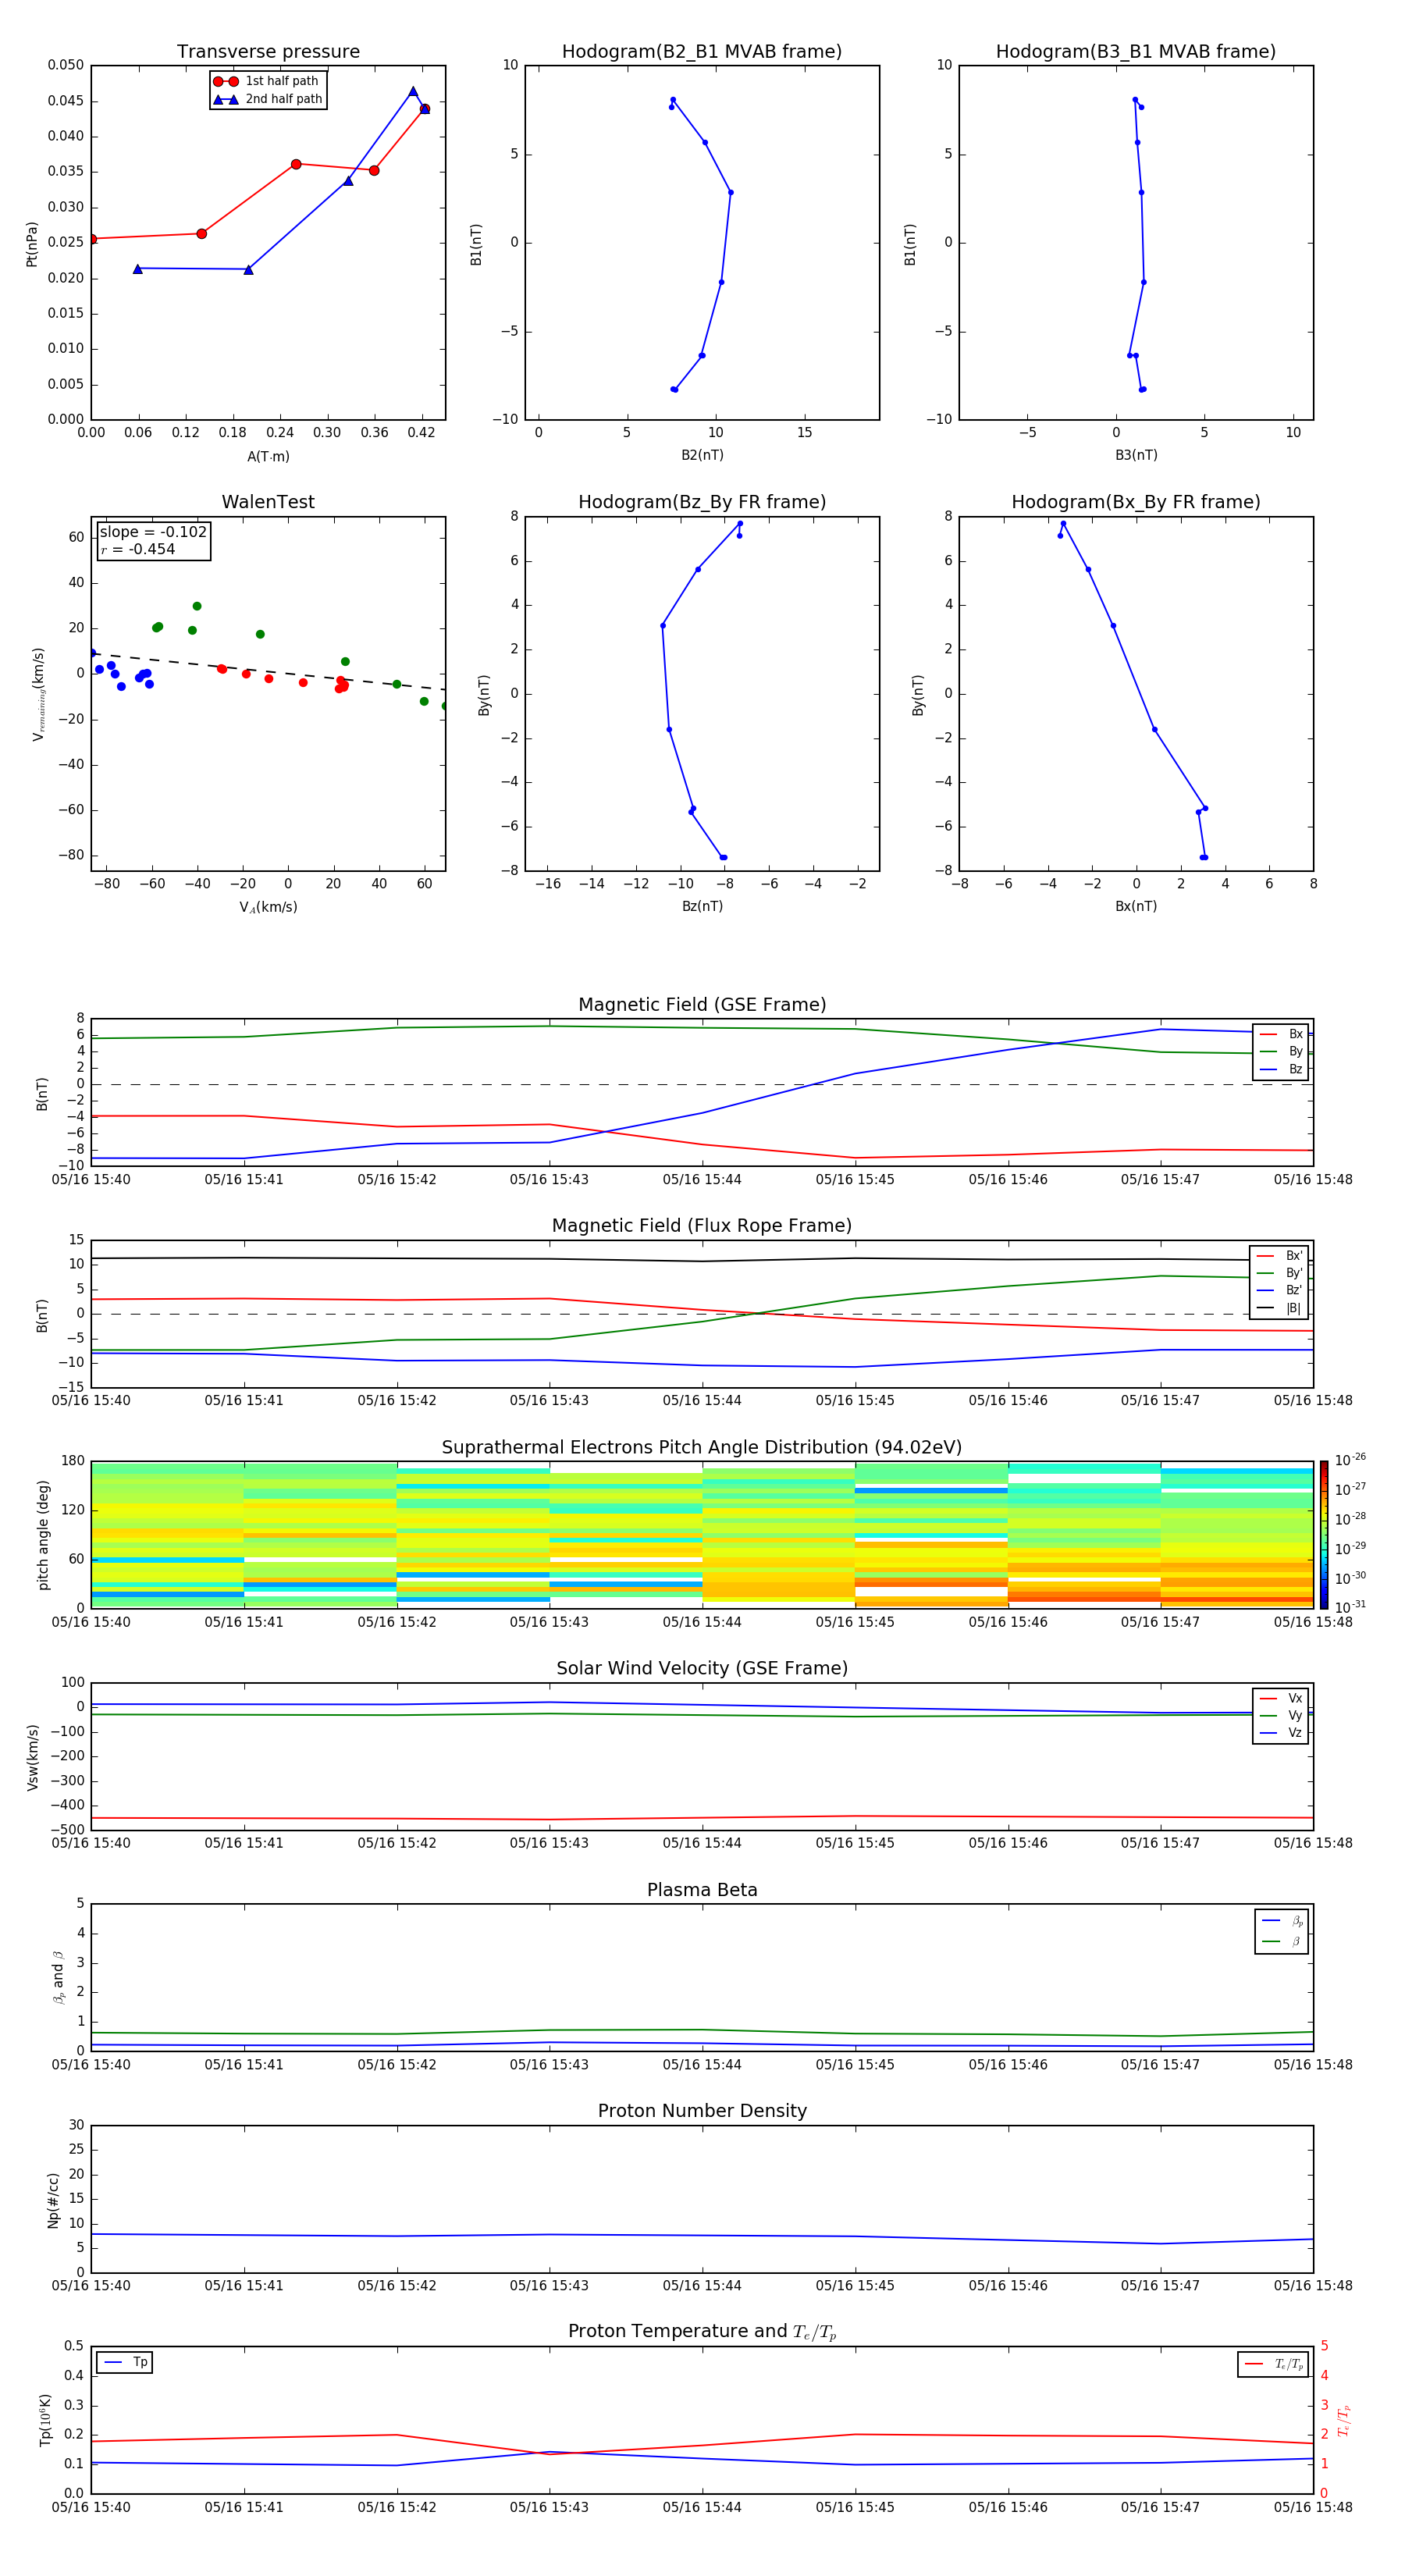Click the "Proton Temperature and Te/Tp" title
Screen dimensions: 1405x2576
pyautogui.click(x=702, y=2332)
